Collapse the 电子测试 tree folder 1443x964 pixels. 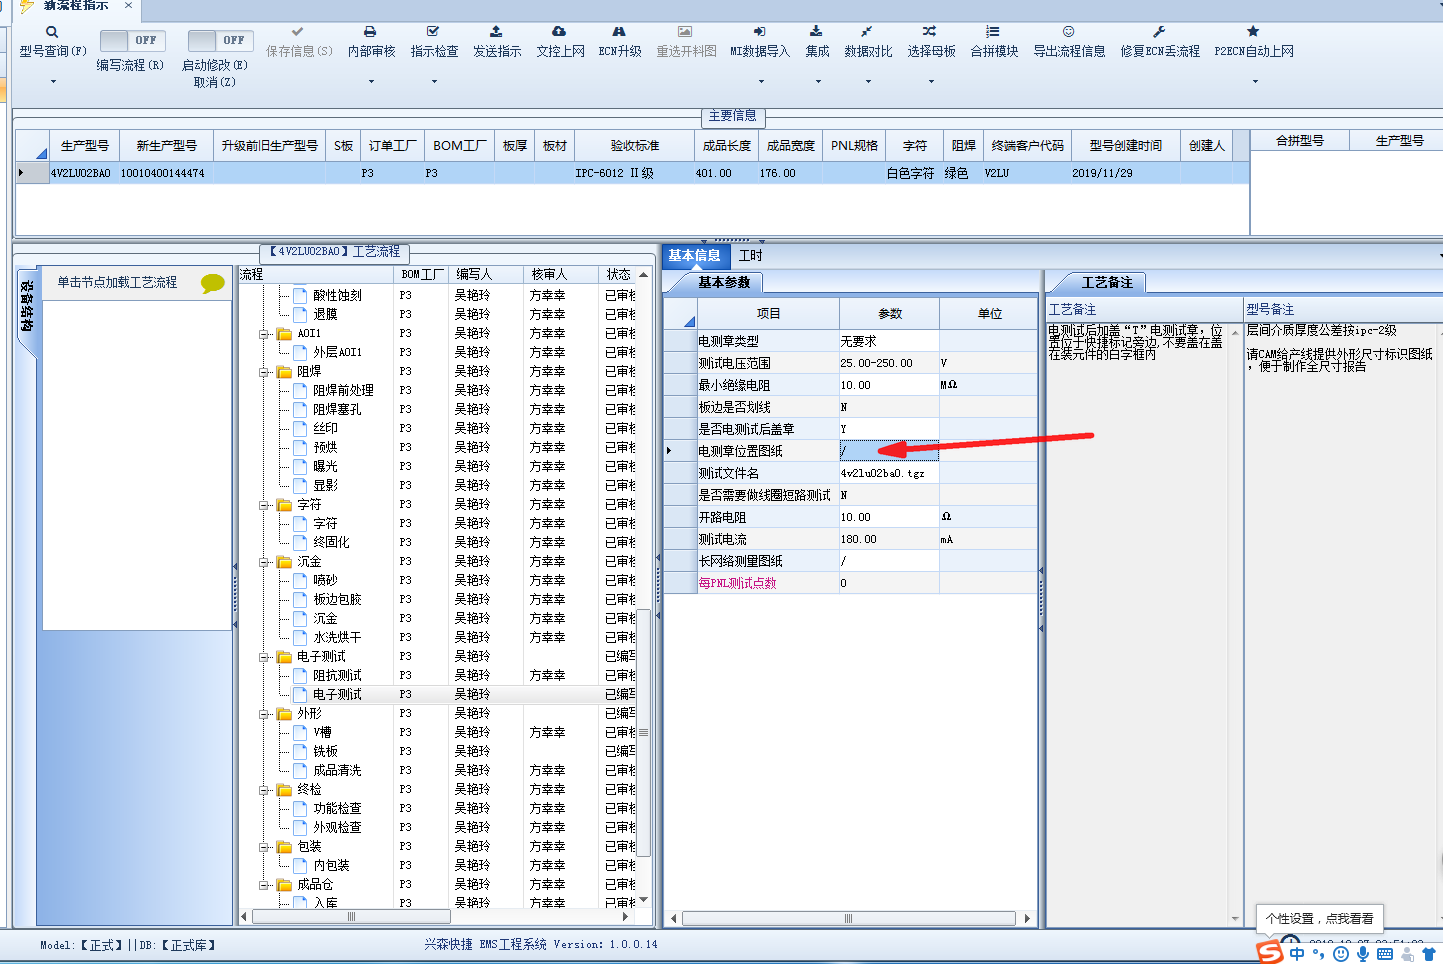[x=265, y=657]
